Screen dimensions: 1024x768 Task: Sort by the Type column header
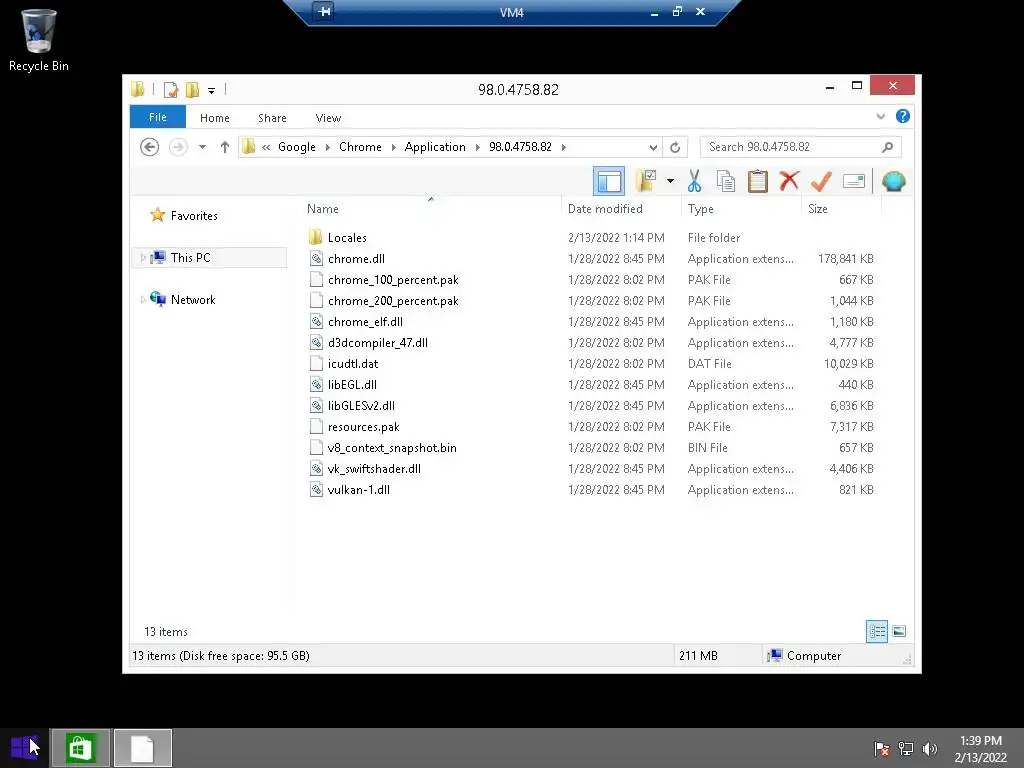tap(700, 208)
